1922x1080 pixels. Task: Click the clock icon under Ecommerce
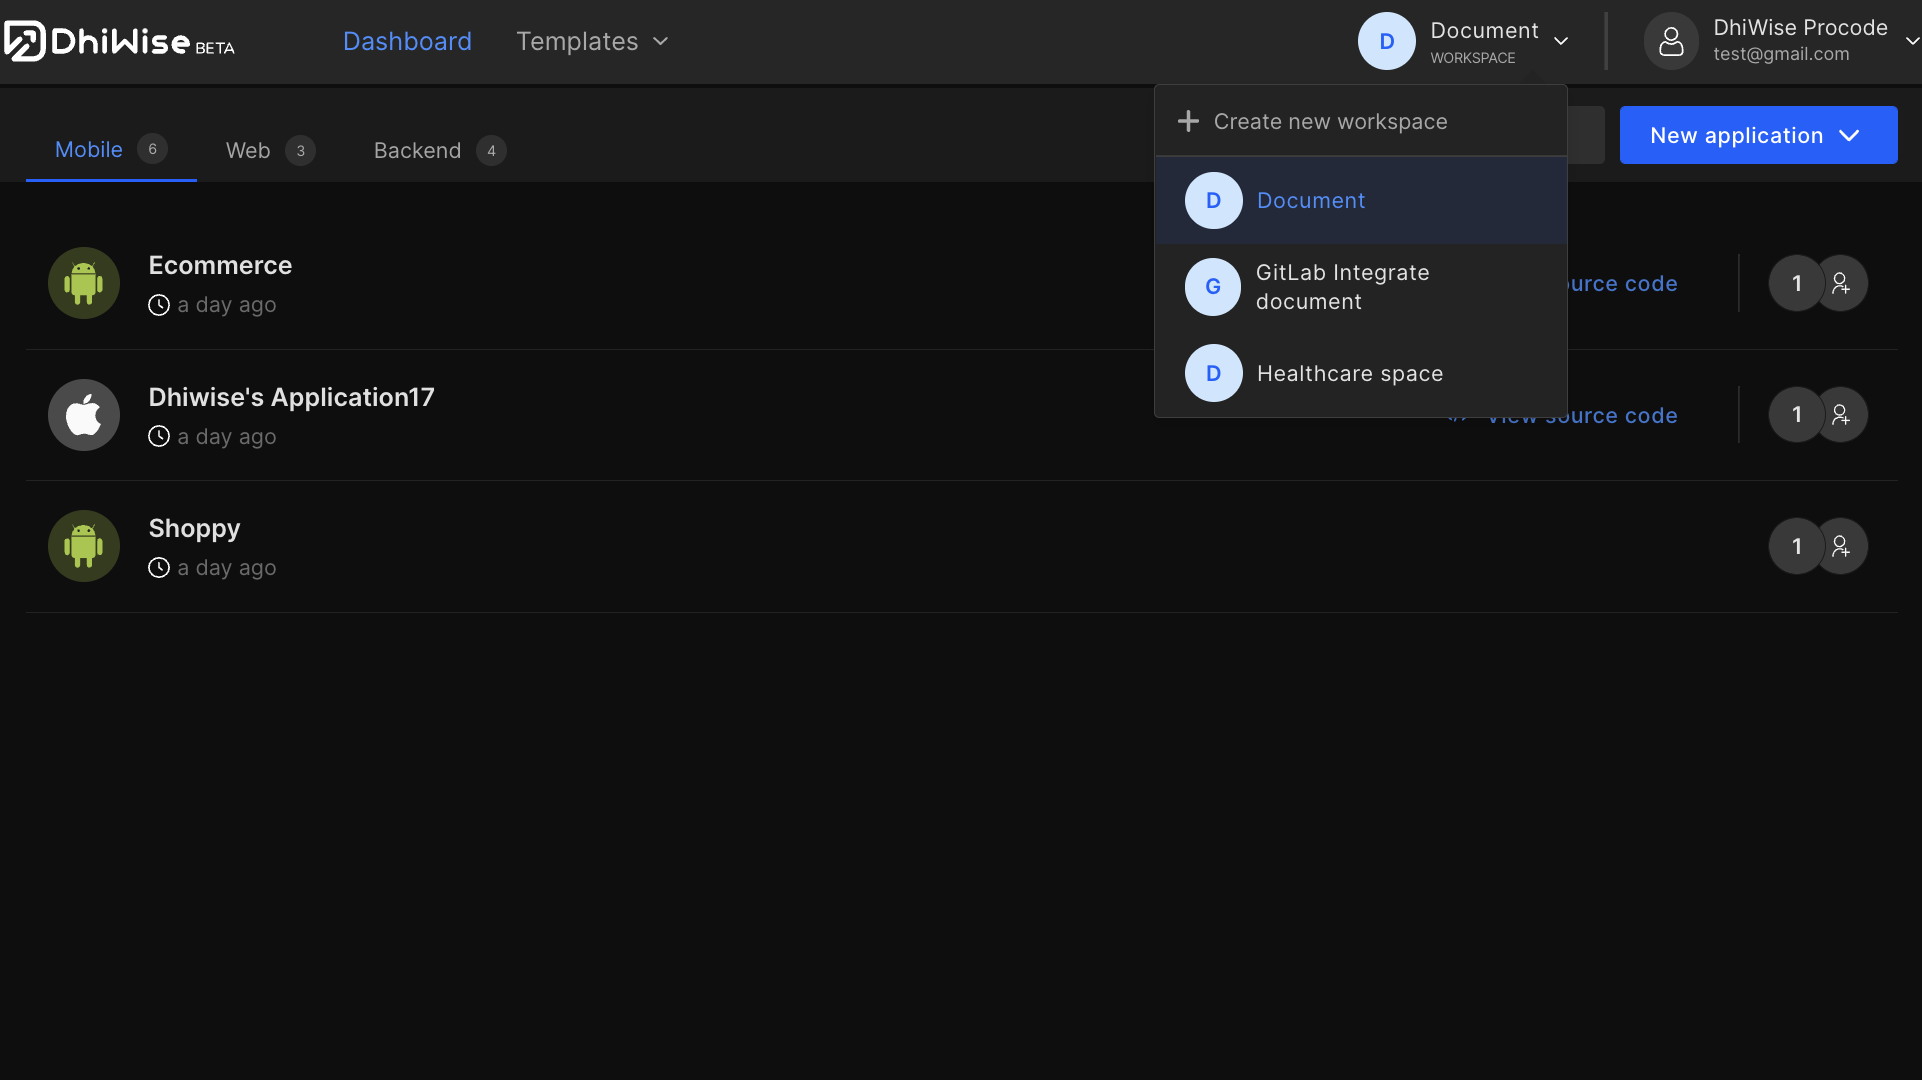(159, 305)
